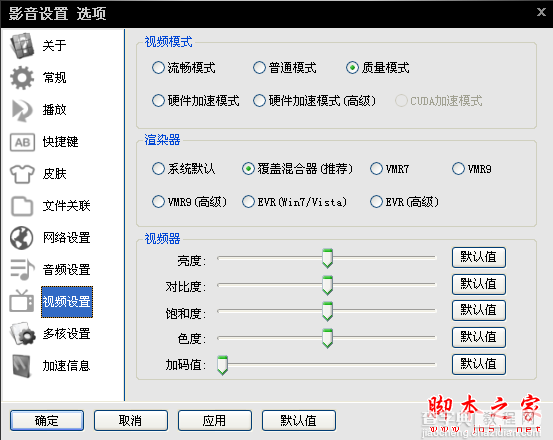Image resolution: width=553 pixels, height=440 pixels.
Task: Close the 影音设置 选项 dialog
Action: (x=541, y=13)
